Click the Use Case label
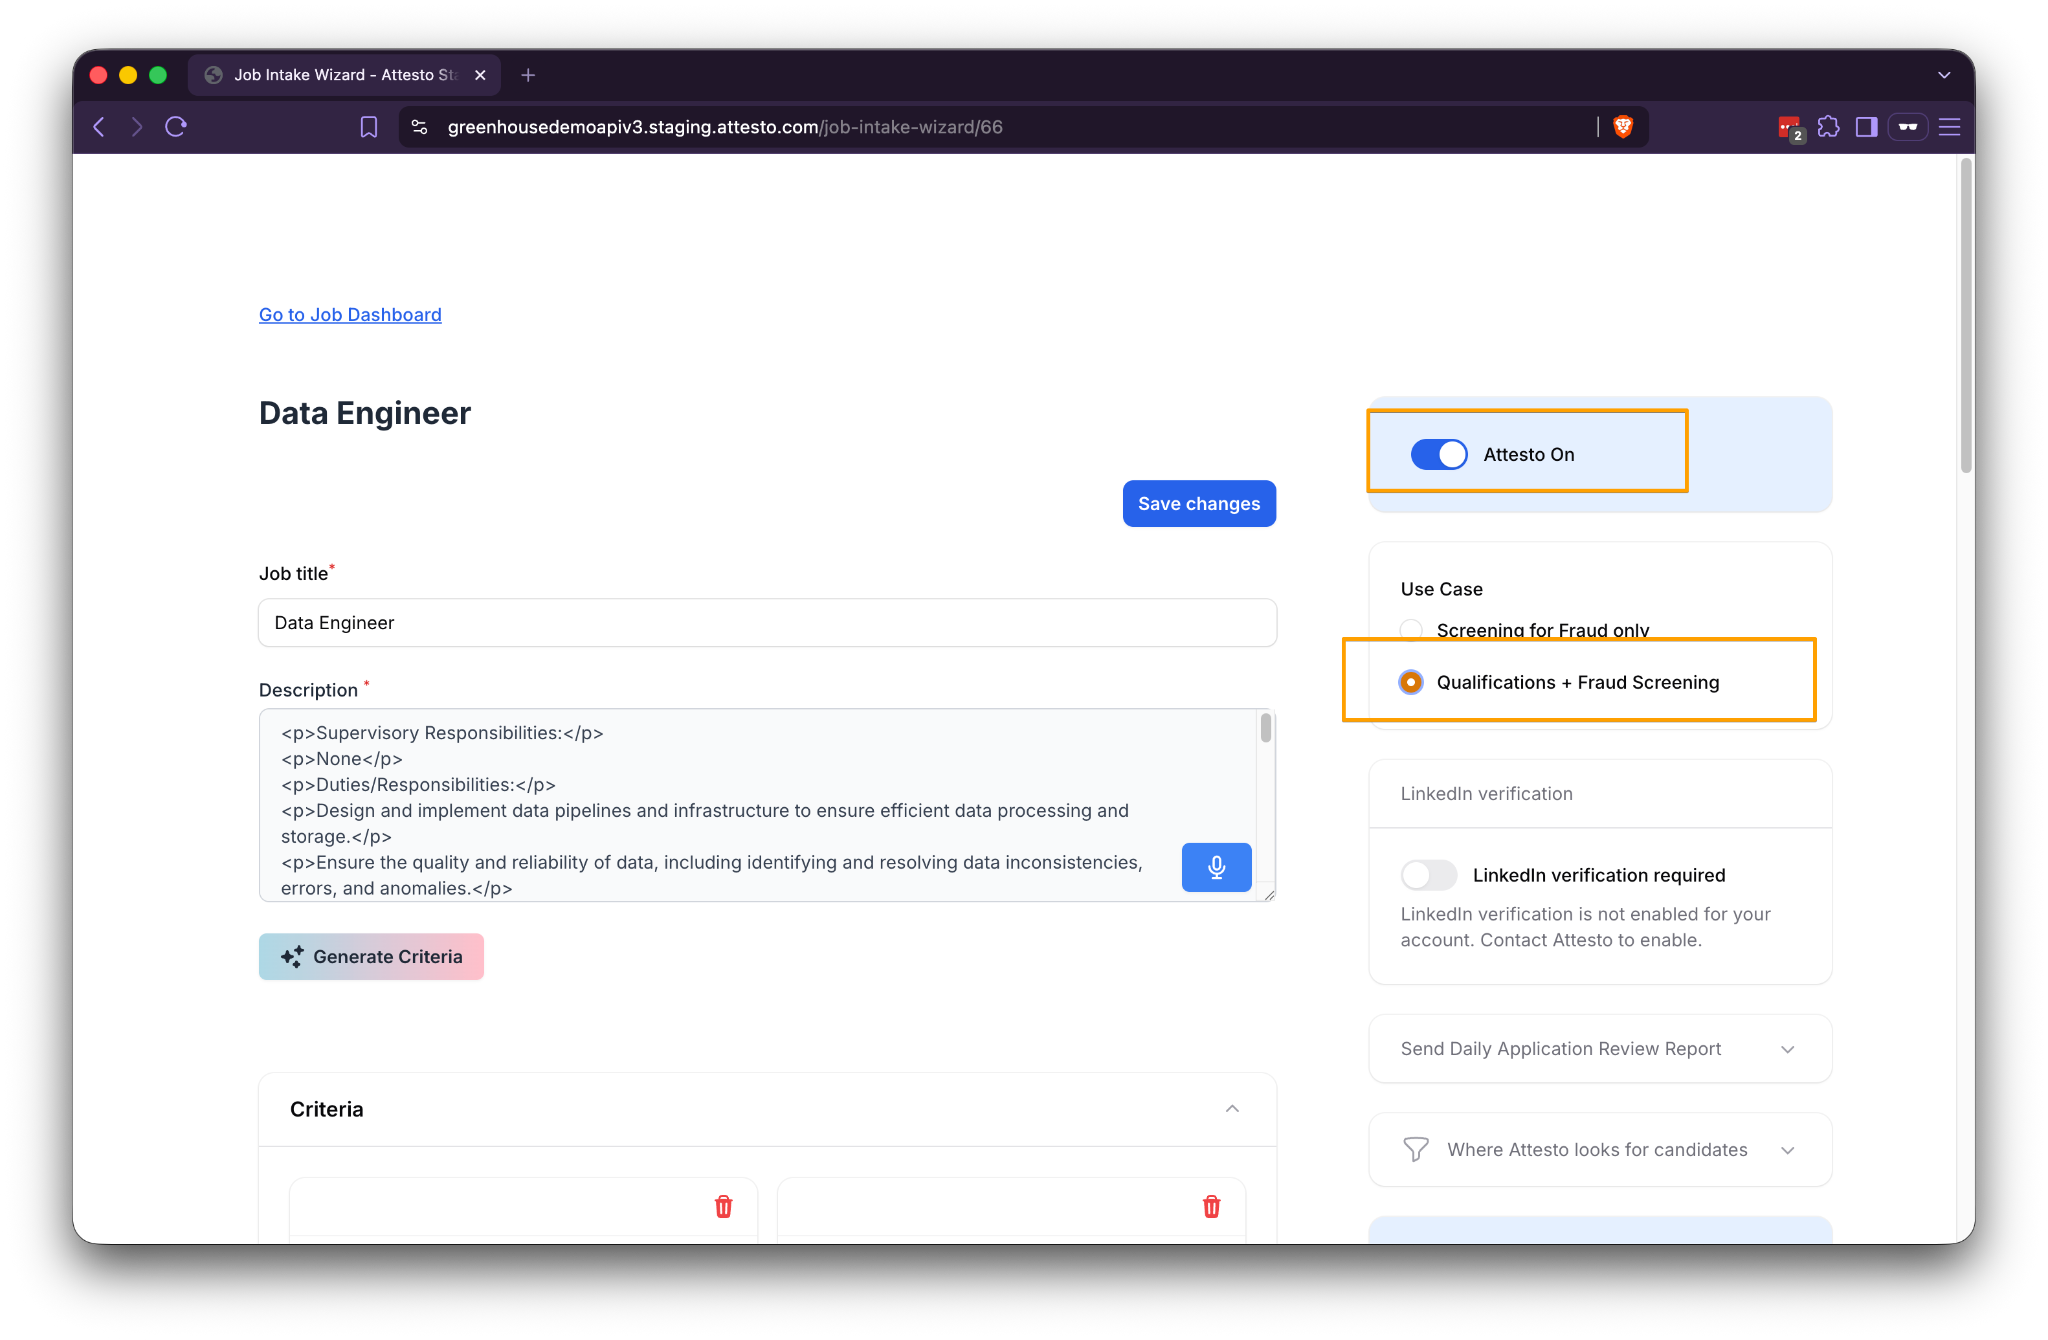 pyautogui.click(x=1441, y=589)
